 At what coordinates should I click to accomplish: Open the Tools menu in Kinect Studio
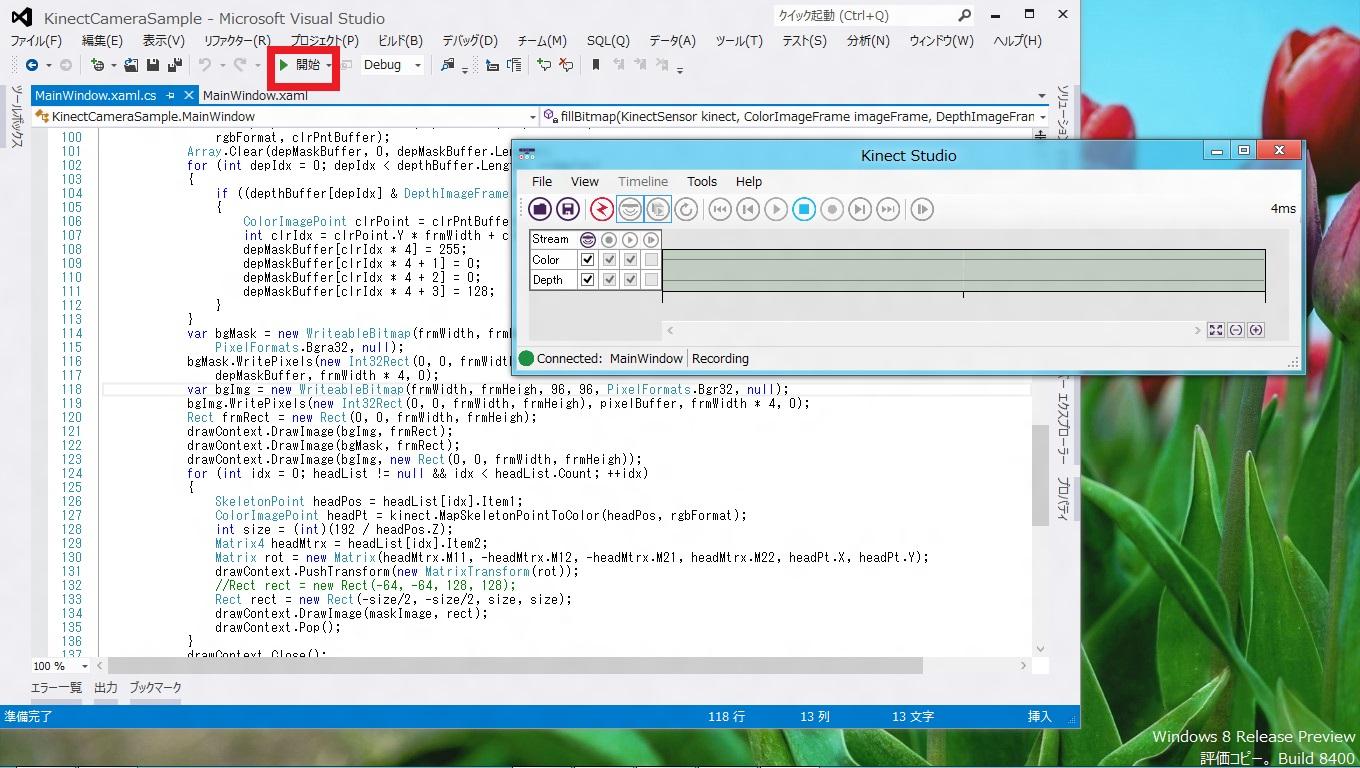pos(701,181)
